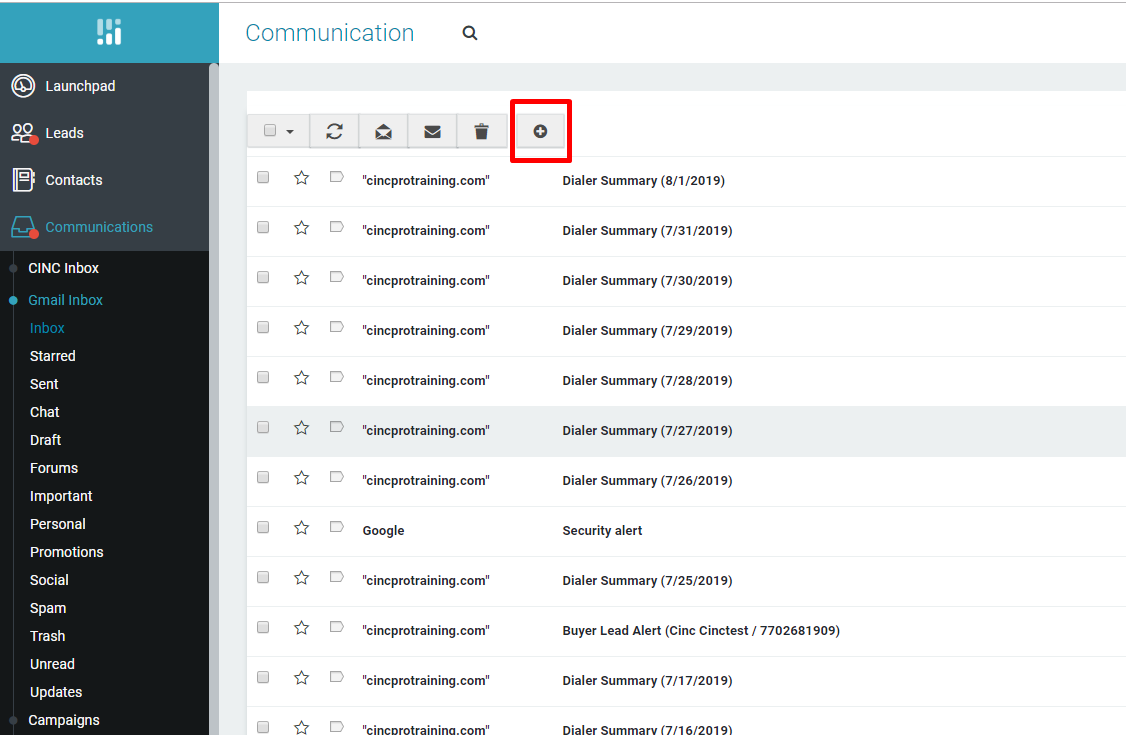Click the compose email envelope icon

(432, 131)
